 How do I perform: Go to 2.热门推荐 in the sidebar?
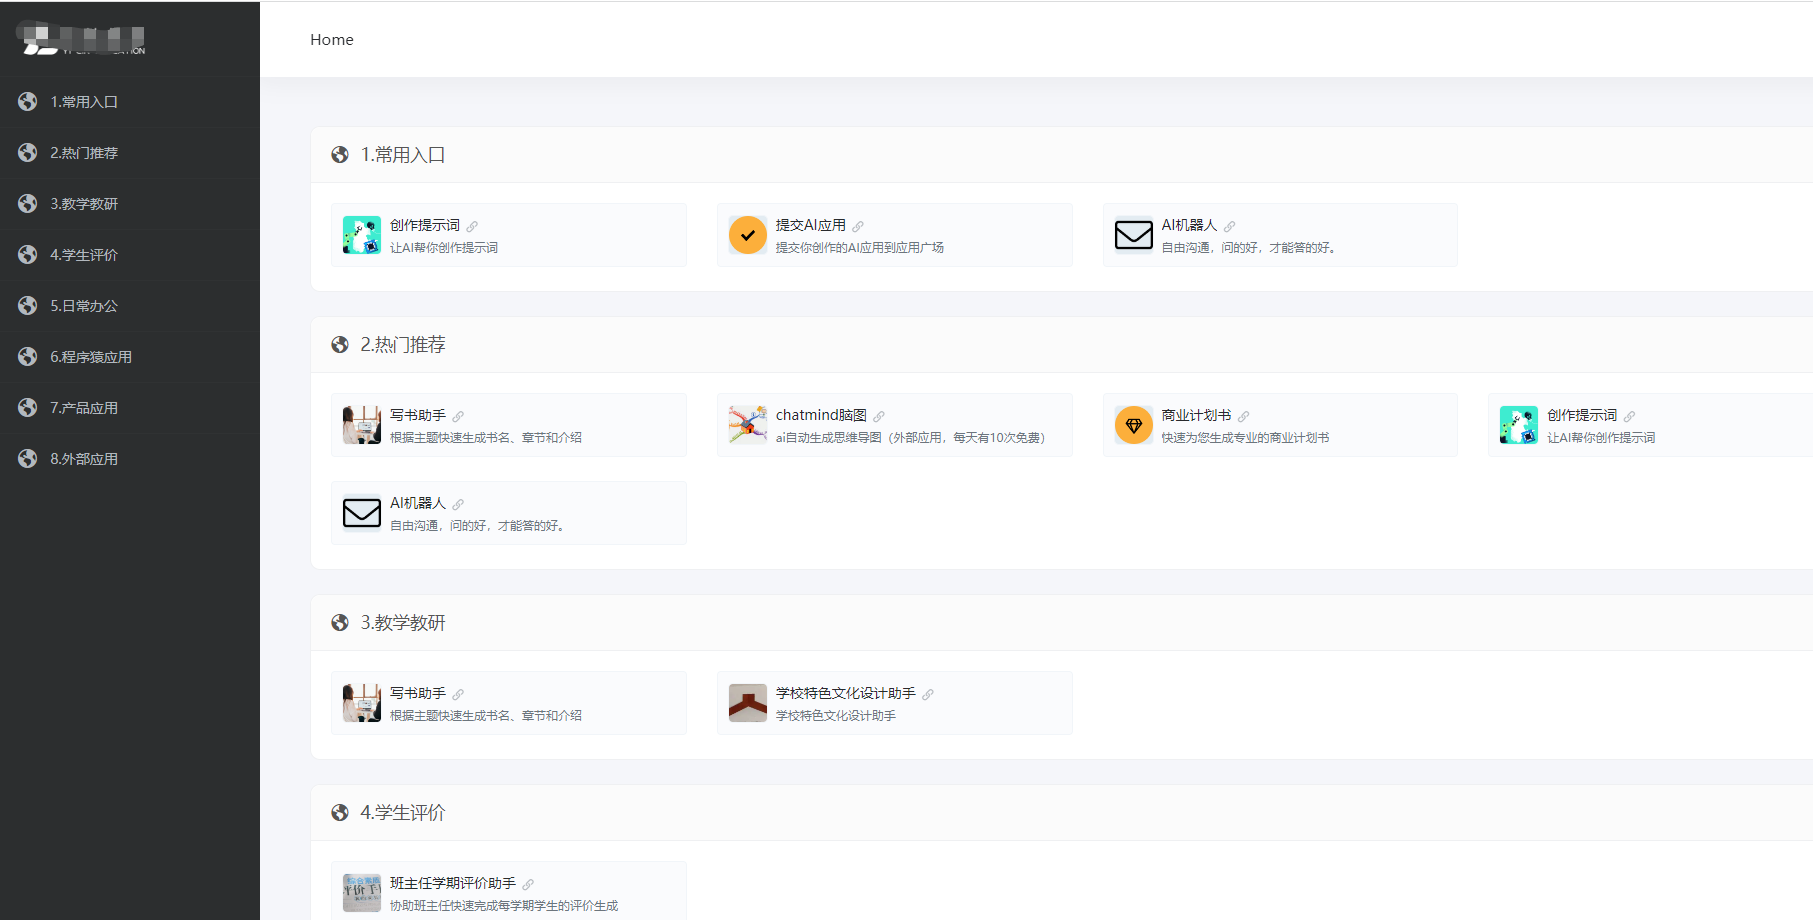tap(84, 153)
